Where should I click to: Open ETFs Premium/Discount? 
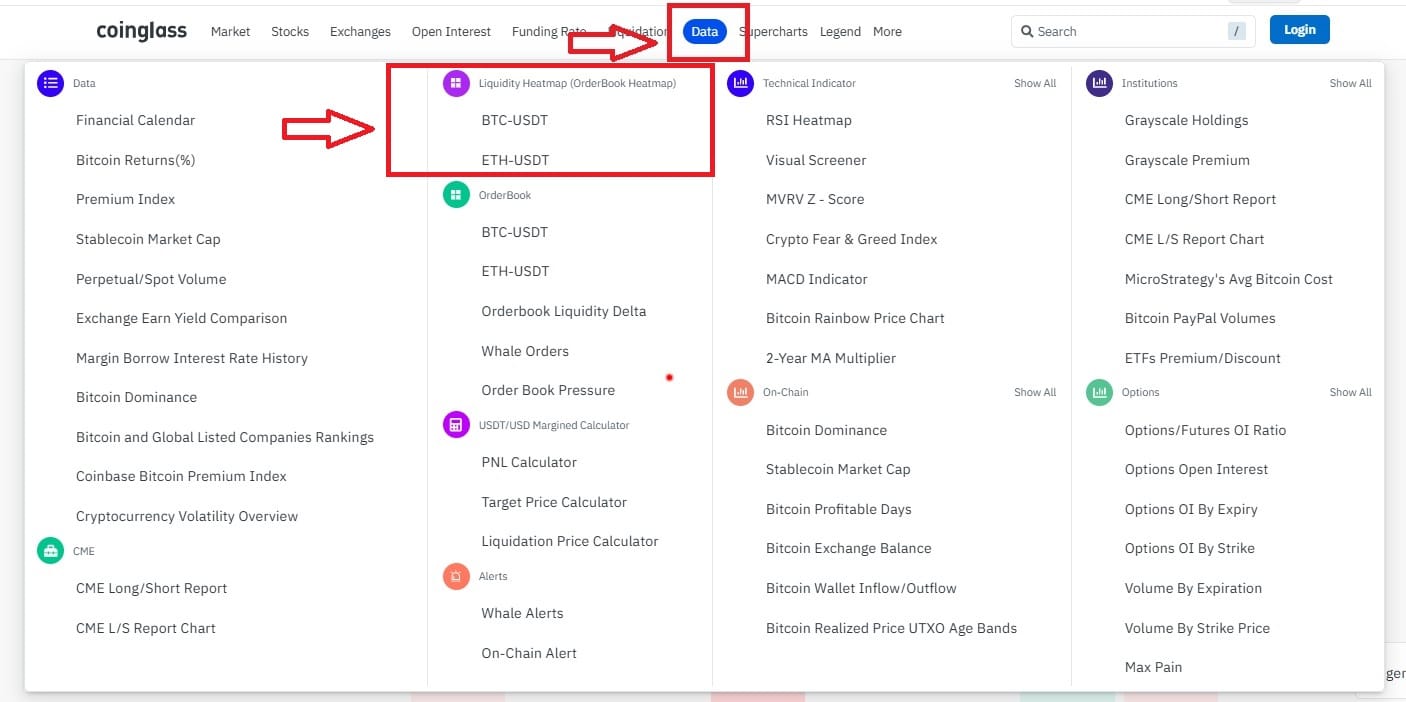(x=1203, y=358)
